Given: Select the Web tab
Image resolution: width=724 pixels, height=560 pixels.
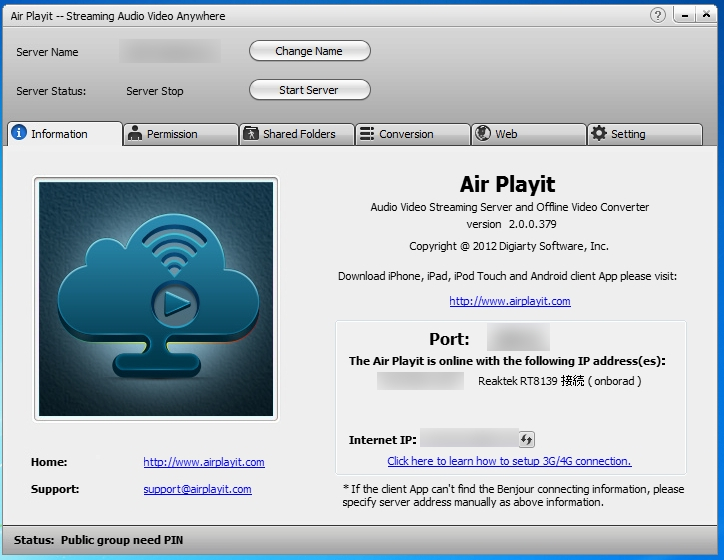Looking at the screenshot, I should coord(529,134).
